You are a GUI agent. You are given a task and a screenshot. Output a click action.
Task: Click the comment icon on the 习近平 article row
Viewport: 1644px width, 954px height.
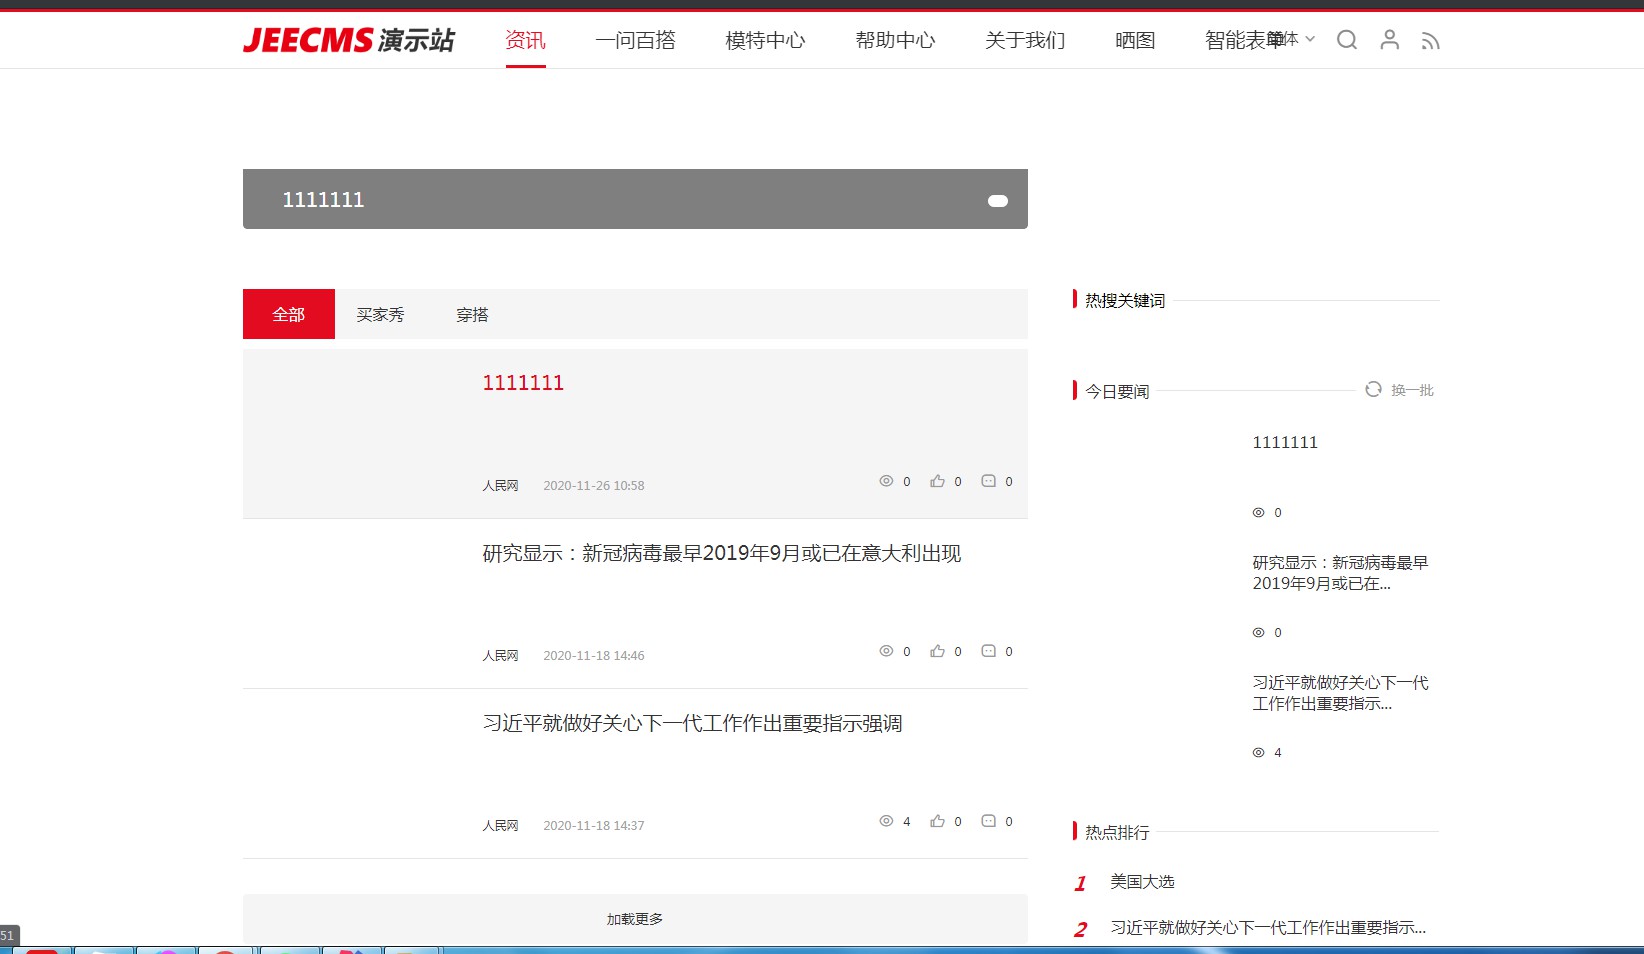pos(988,821)
